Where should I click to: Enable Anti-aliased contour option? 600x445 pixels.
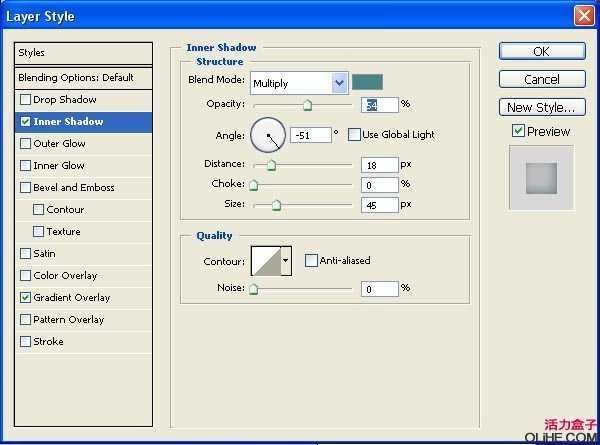tap(312, 261)
